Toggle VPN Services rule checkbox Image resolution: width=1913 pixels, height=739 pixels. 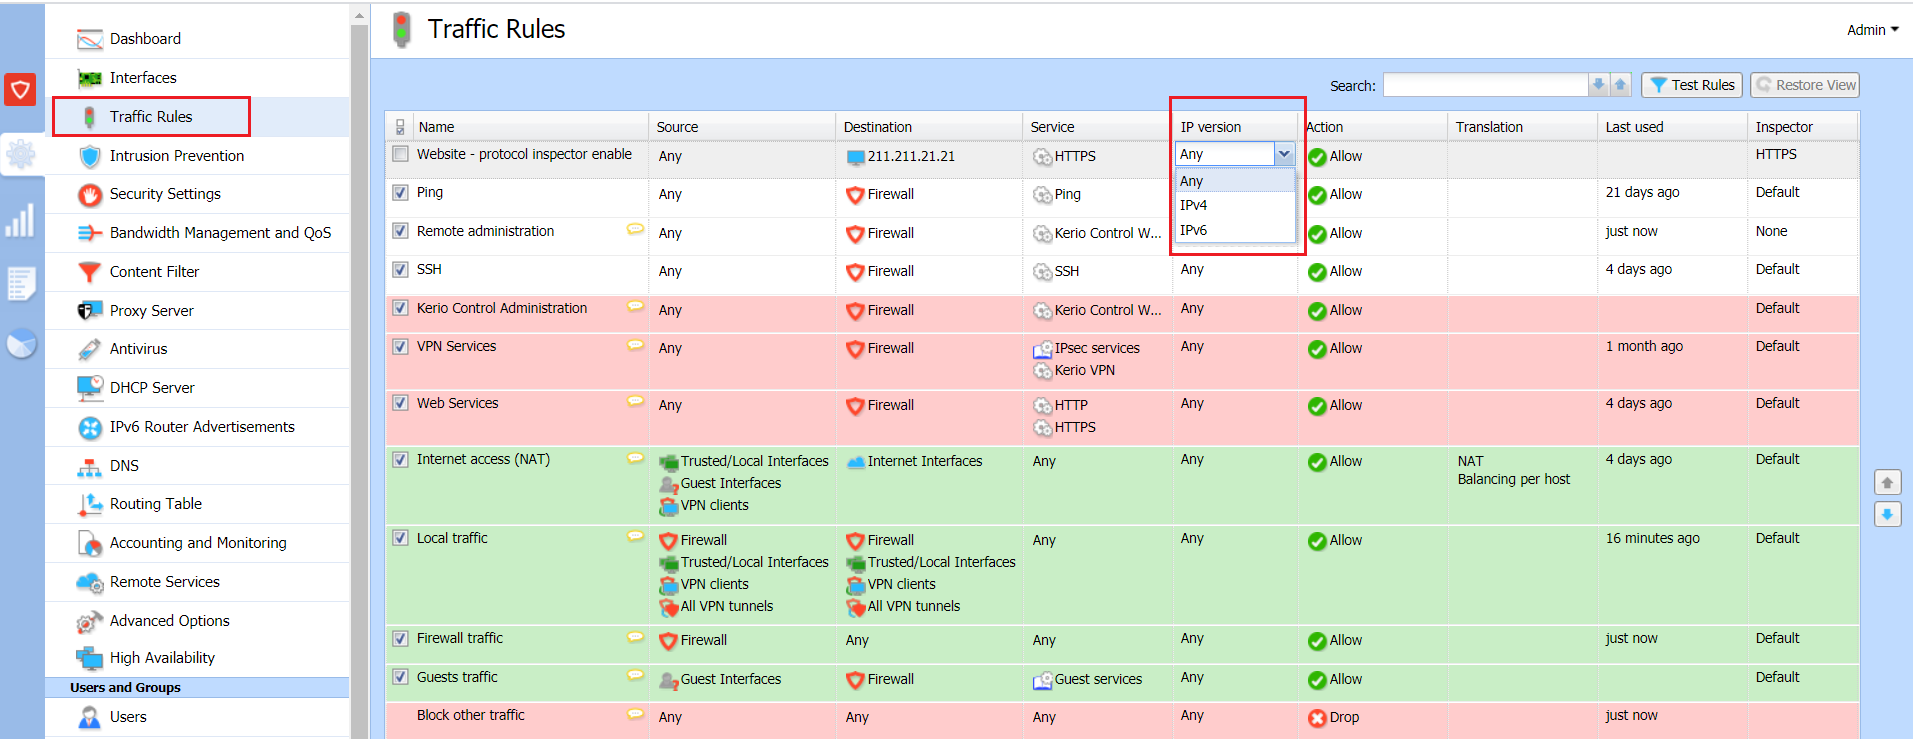coord(400,346)
